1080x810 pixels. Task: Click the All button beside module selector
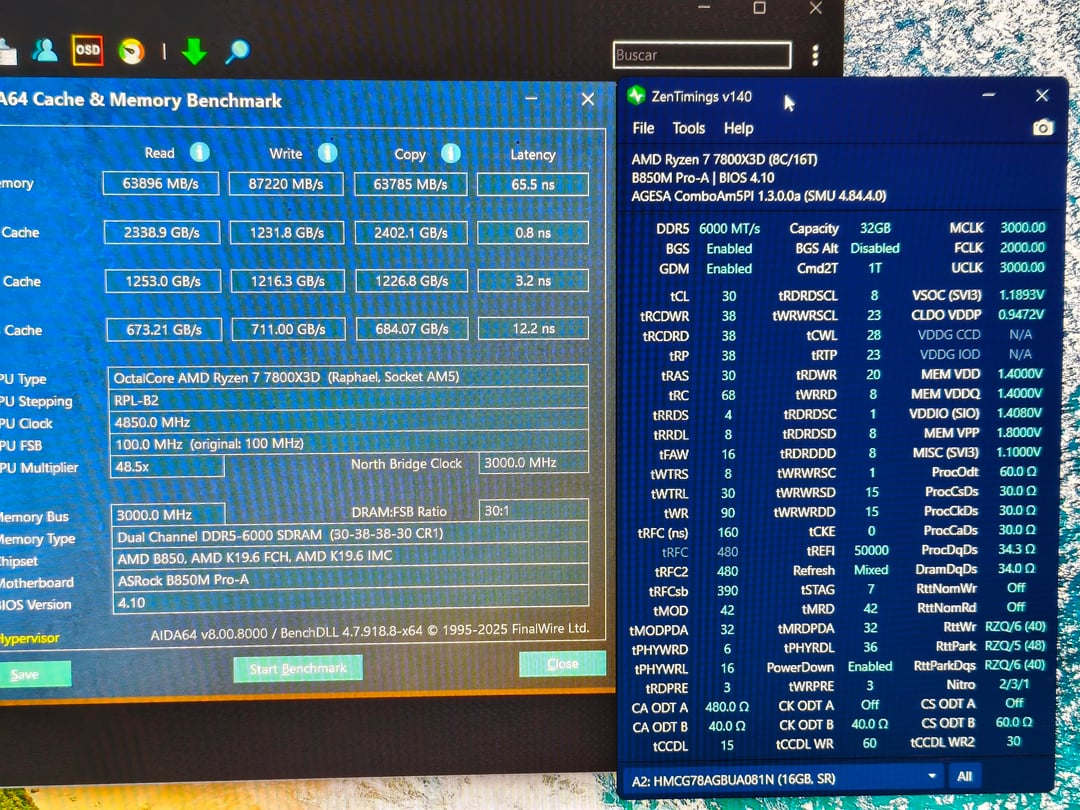click(964, 776)
